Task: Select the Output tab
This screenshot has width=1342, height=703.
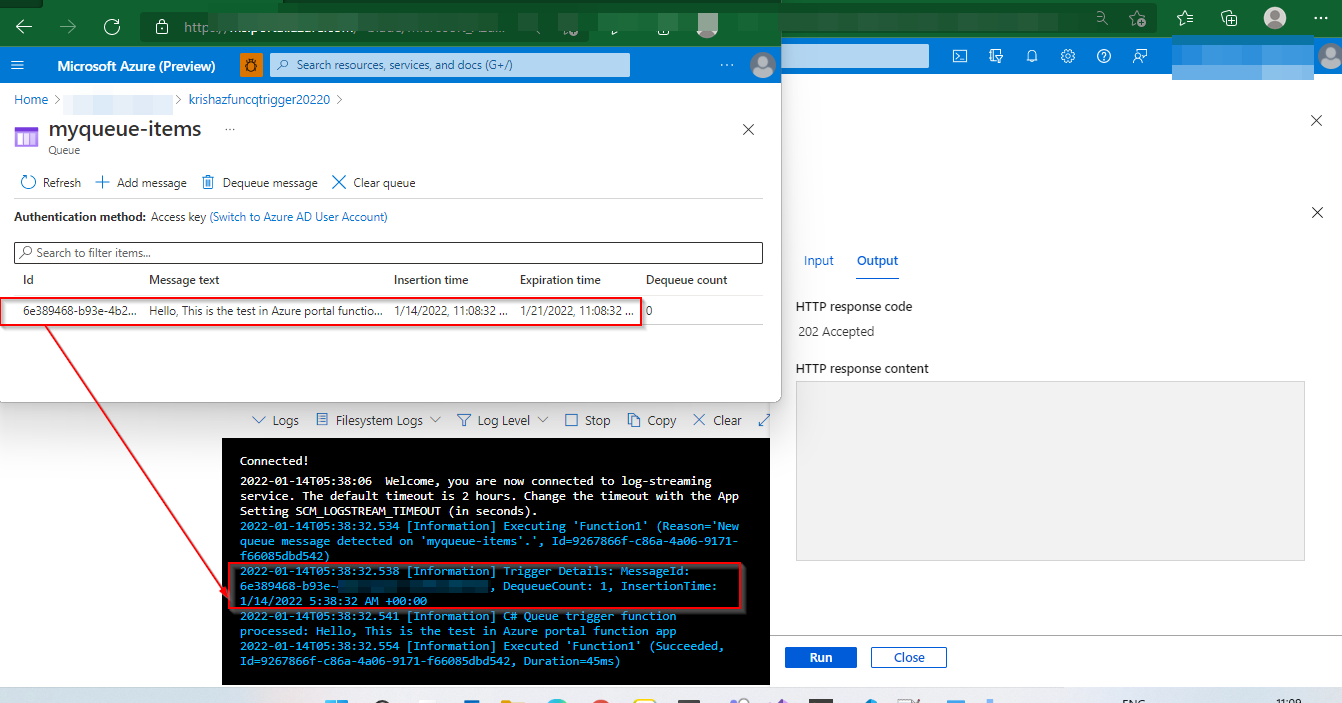Action: coord(878,261)
